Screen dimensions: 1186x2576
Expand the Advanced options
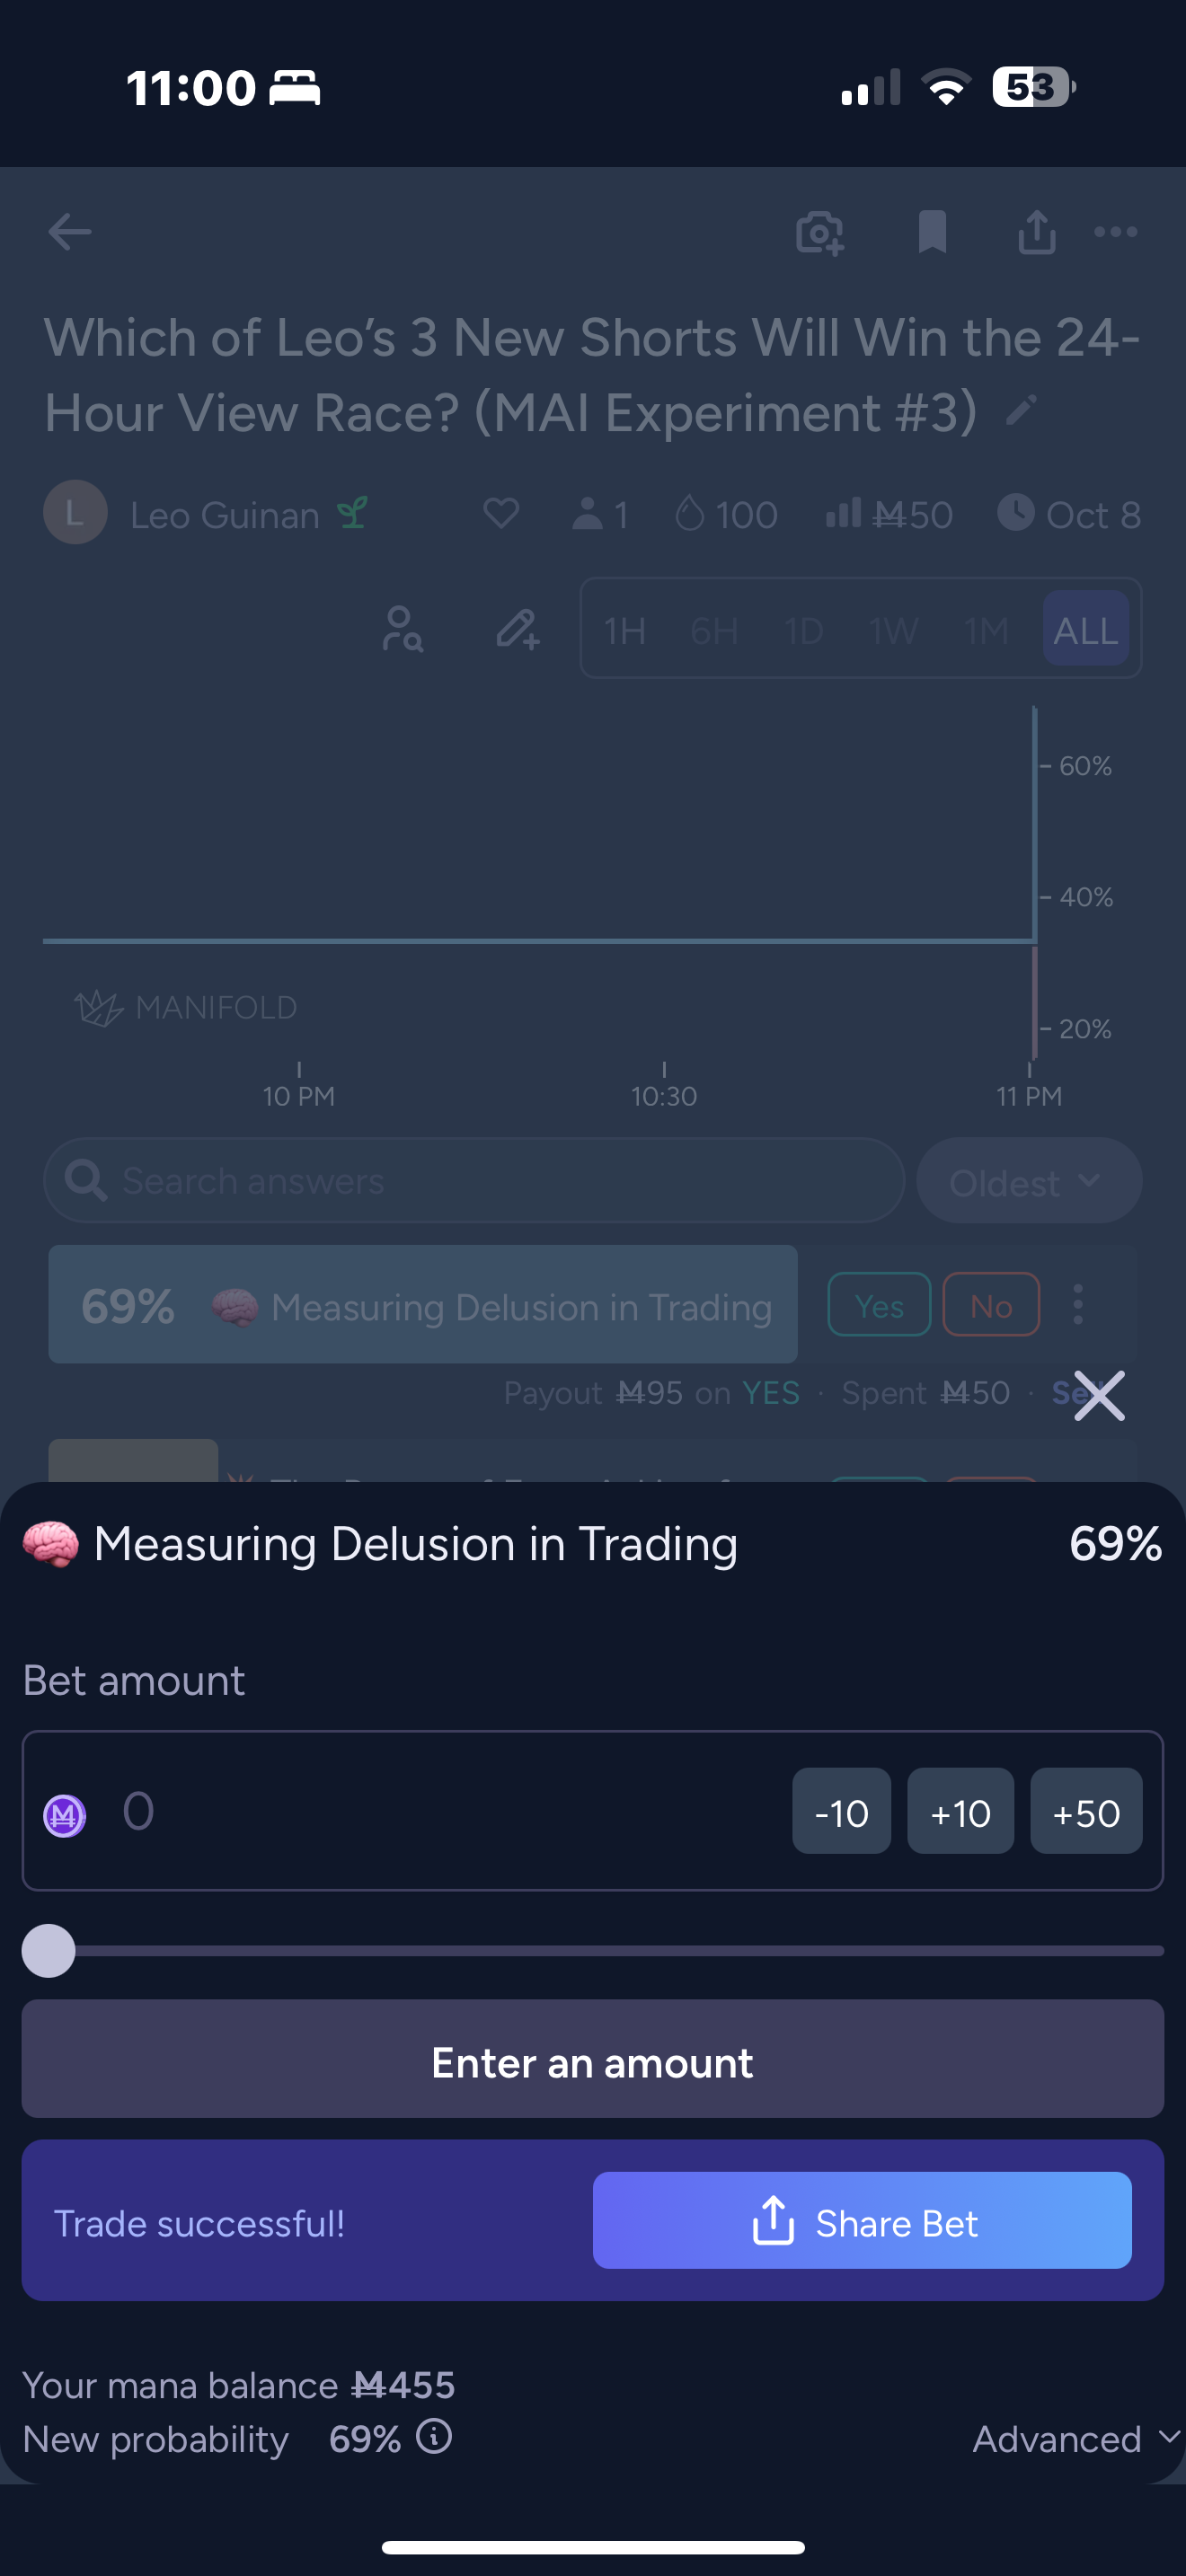click(x=1074, y=2439)
